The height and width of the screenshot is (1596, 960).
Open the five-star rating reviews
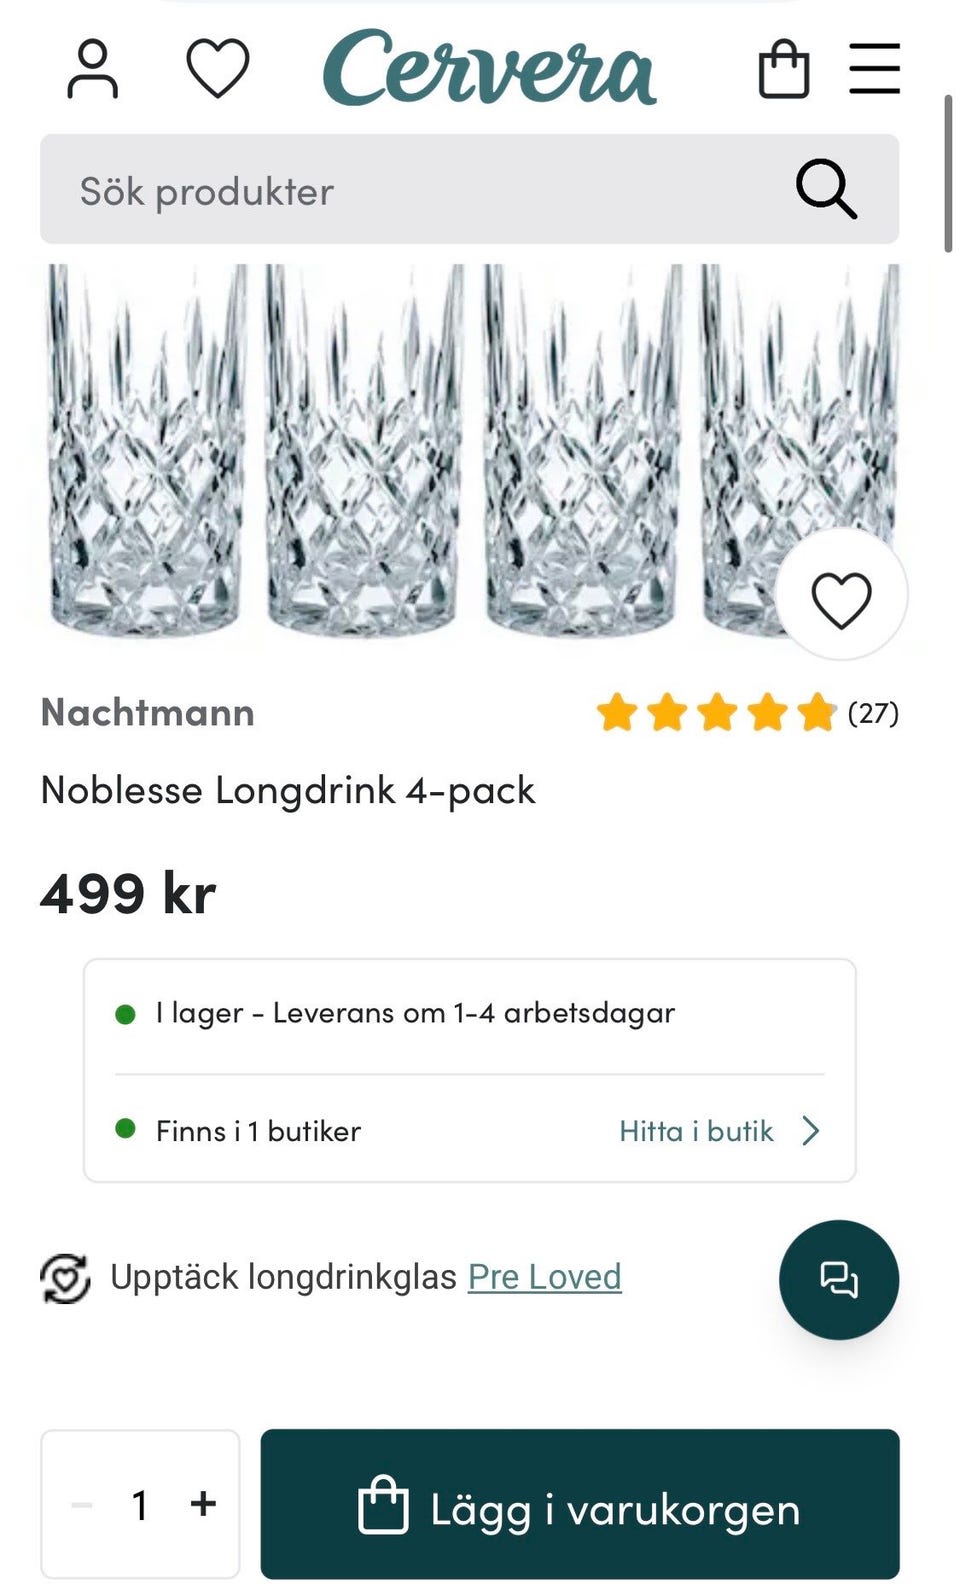716,713
